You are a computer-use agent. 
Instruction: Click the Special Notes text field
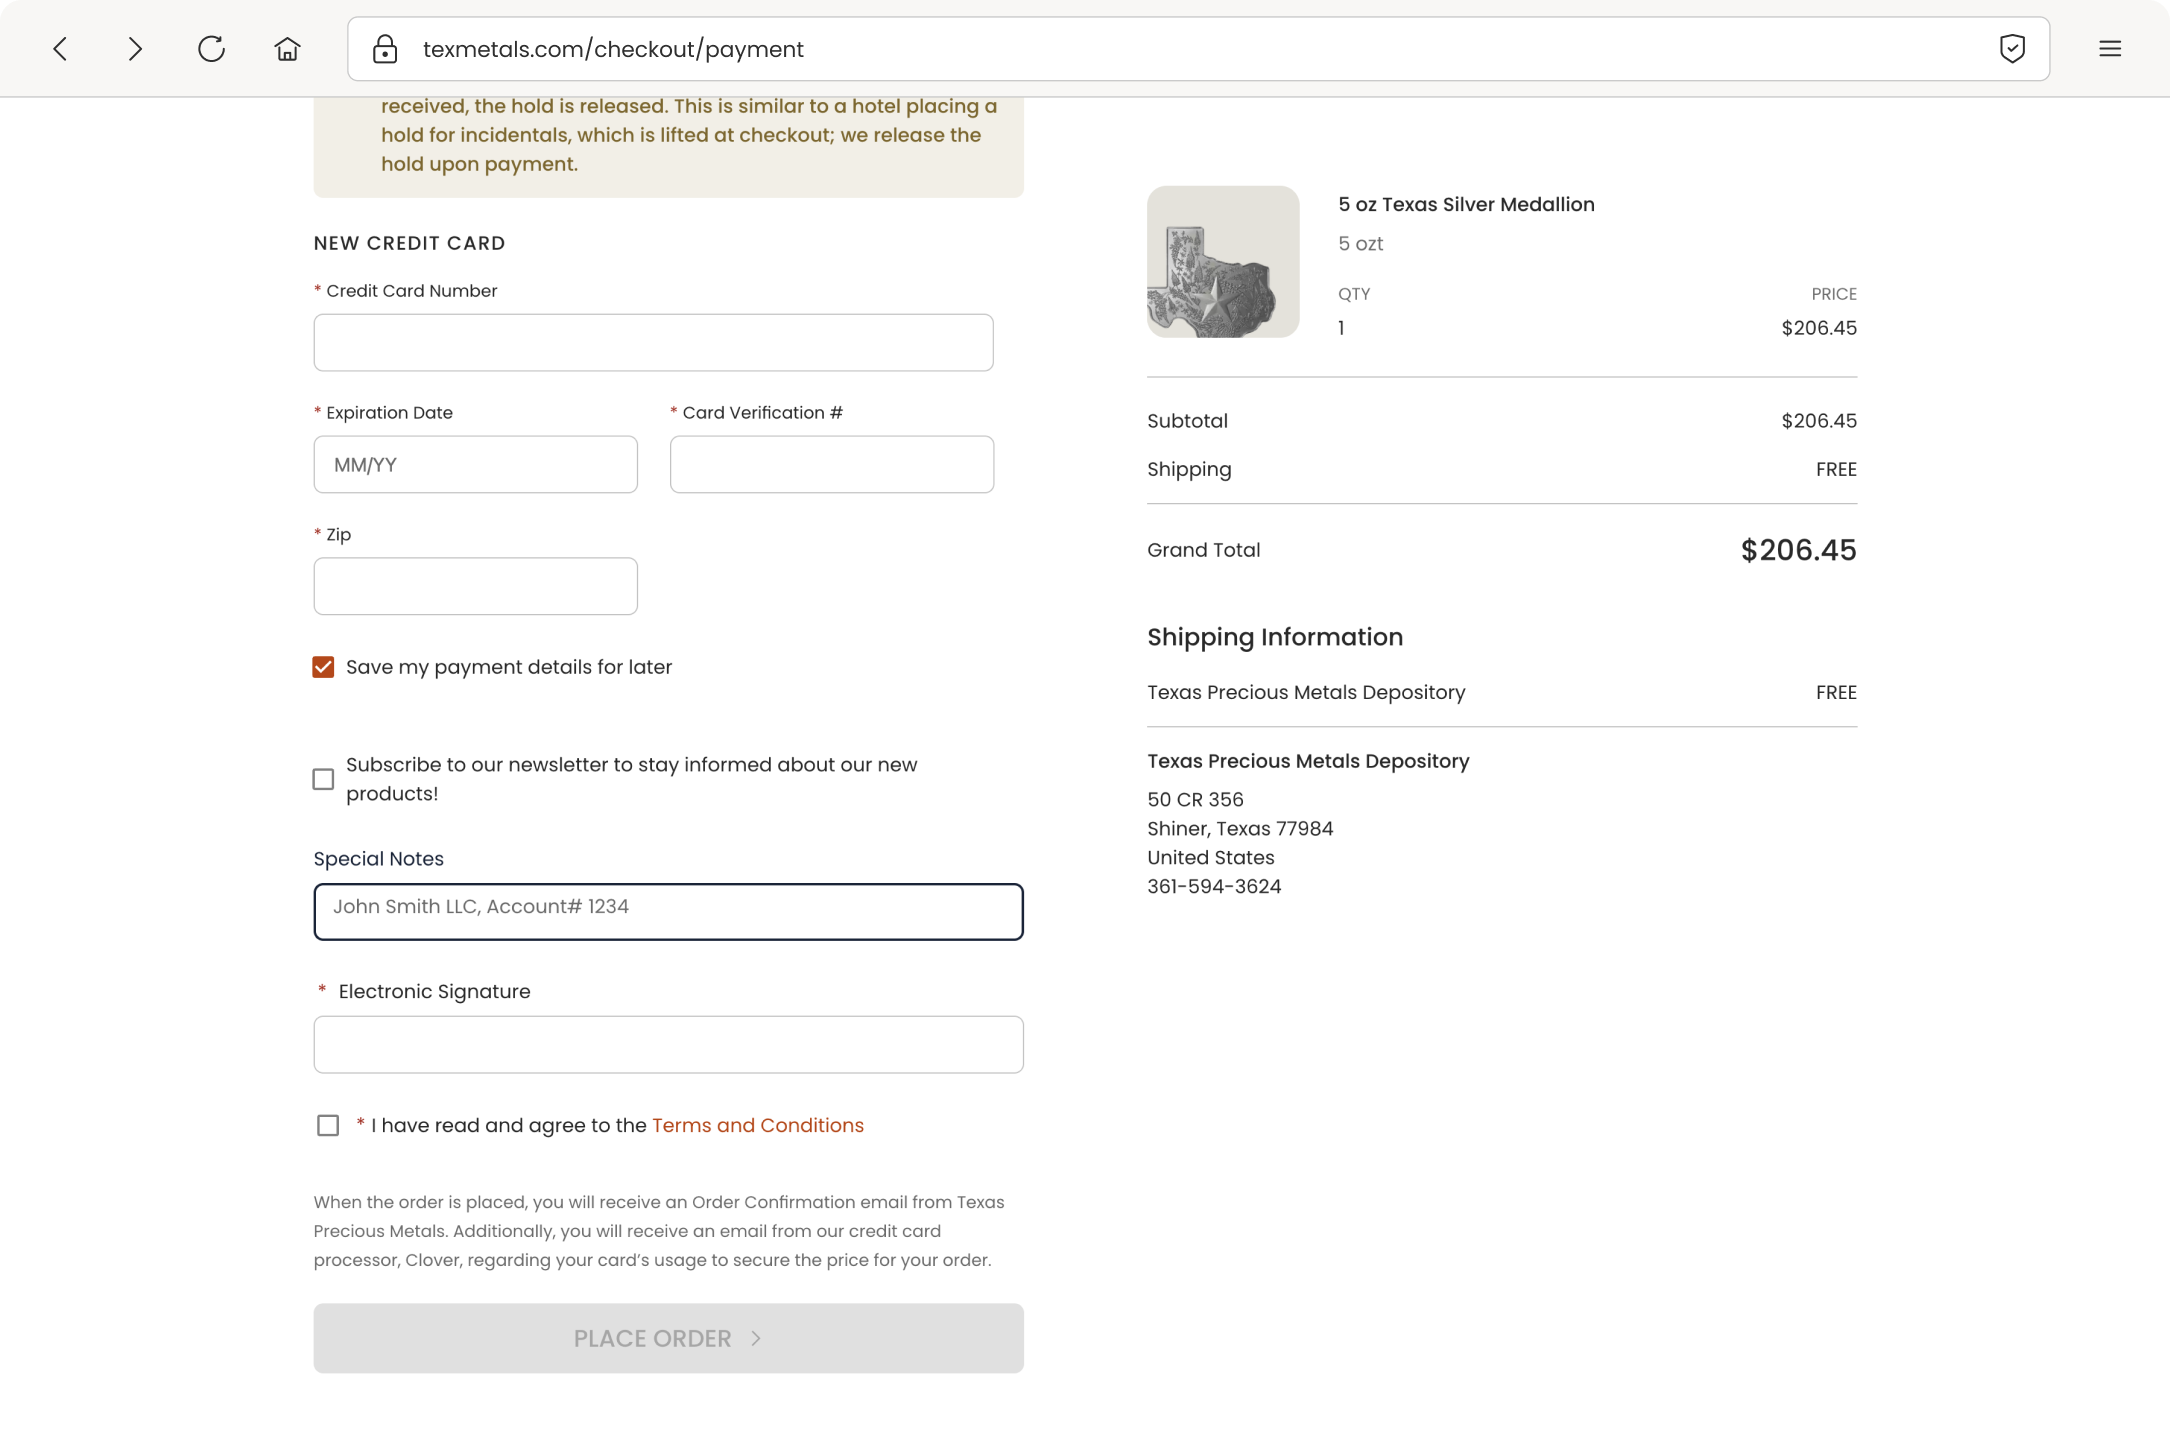pyautogui.click(x=668, y=911)
